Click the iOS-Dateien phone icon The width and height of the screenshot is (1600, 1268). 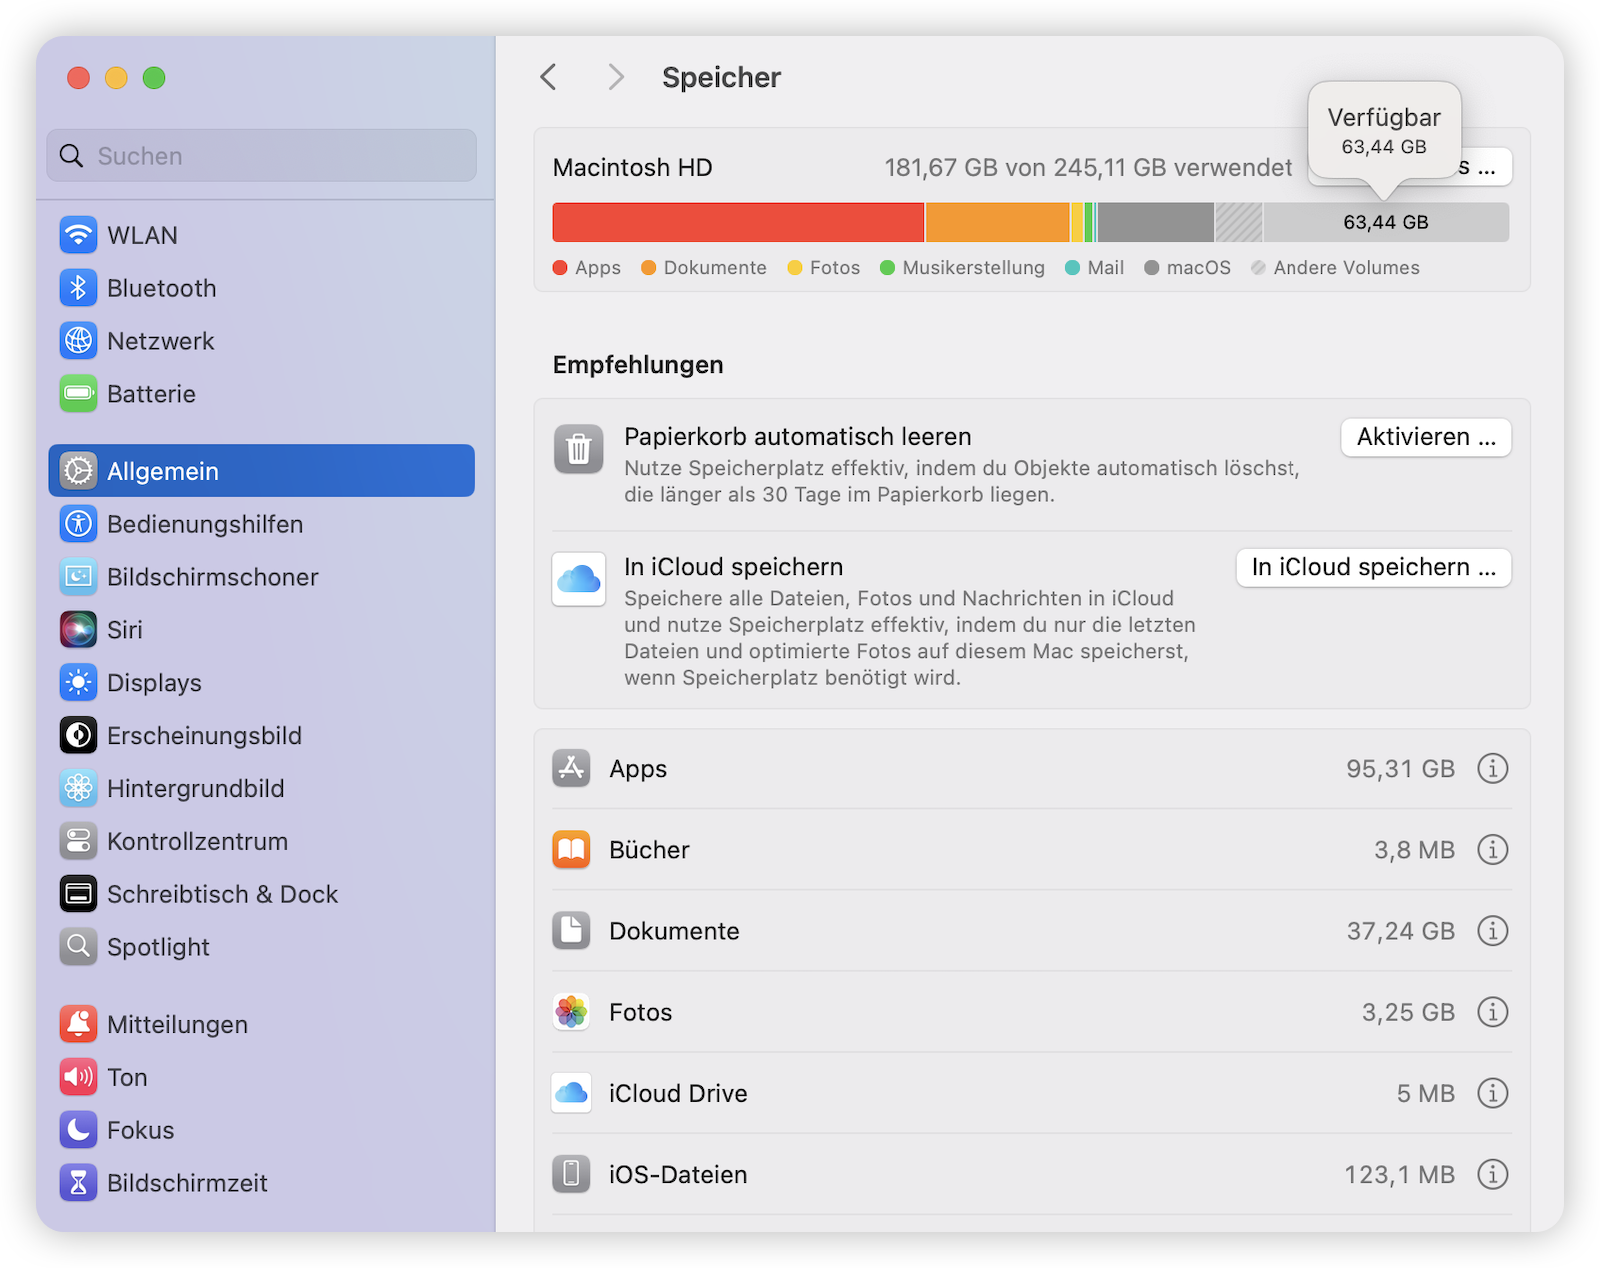[x=571, y=1174]
